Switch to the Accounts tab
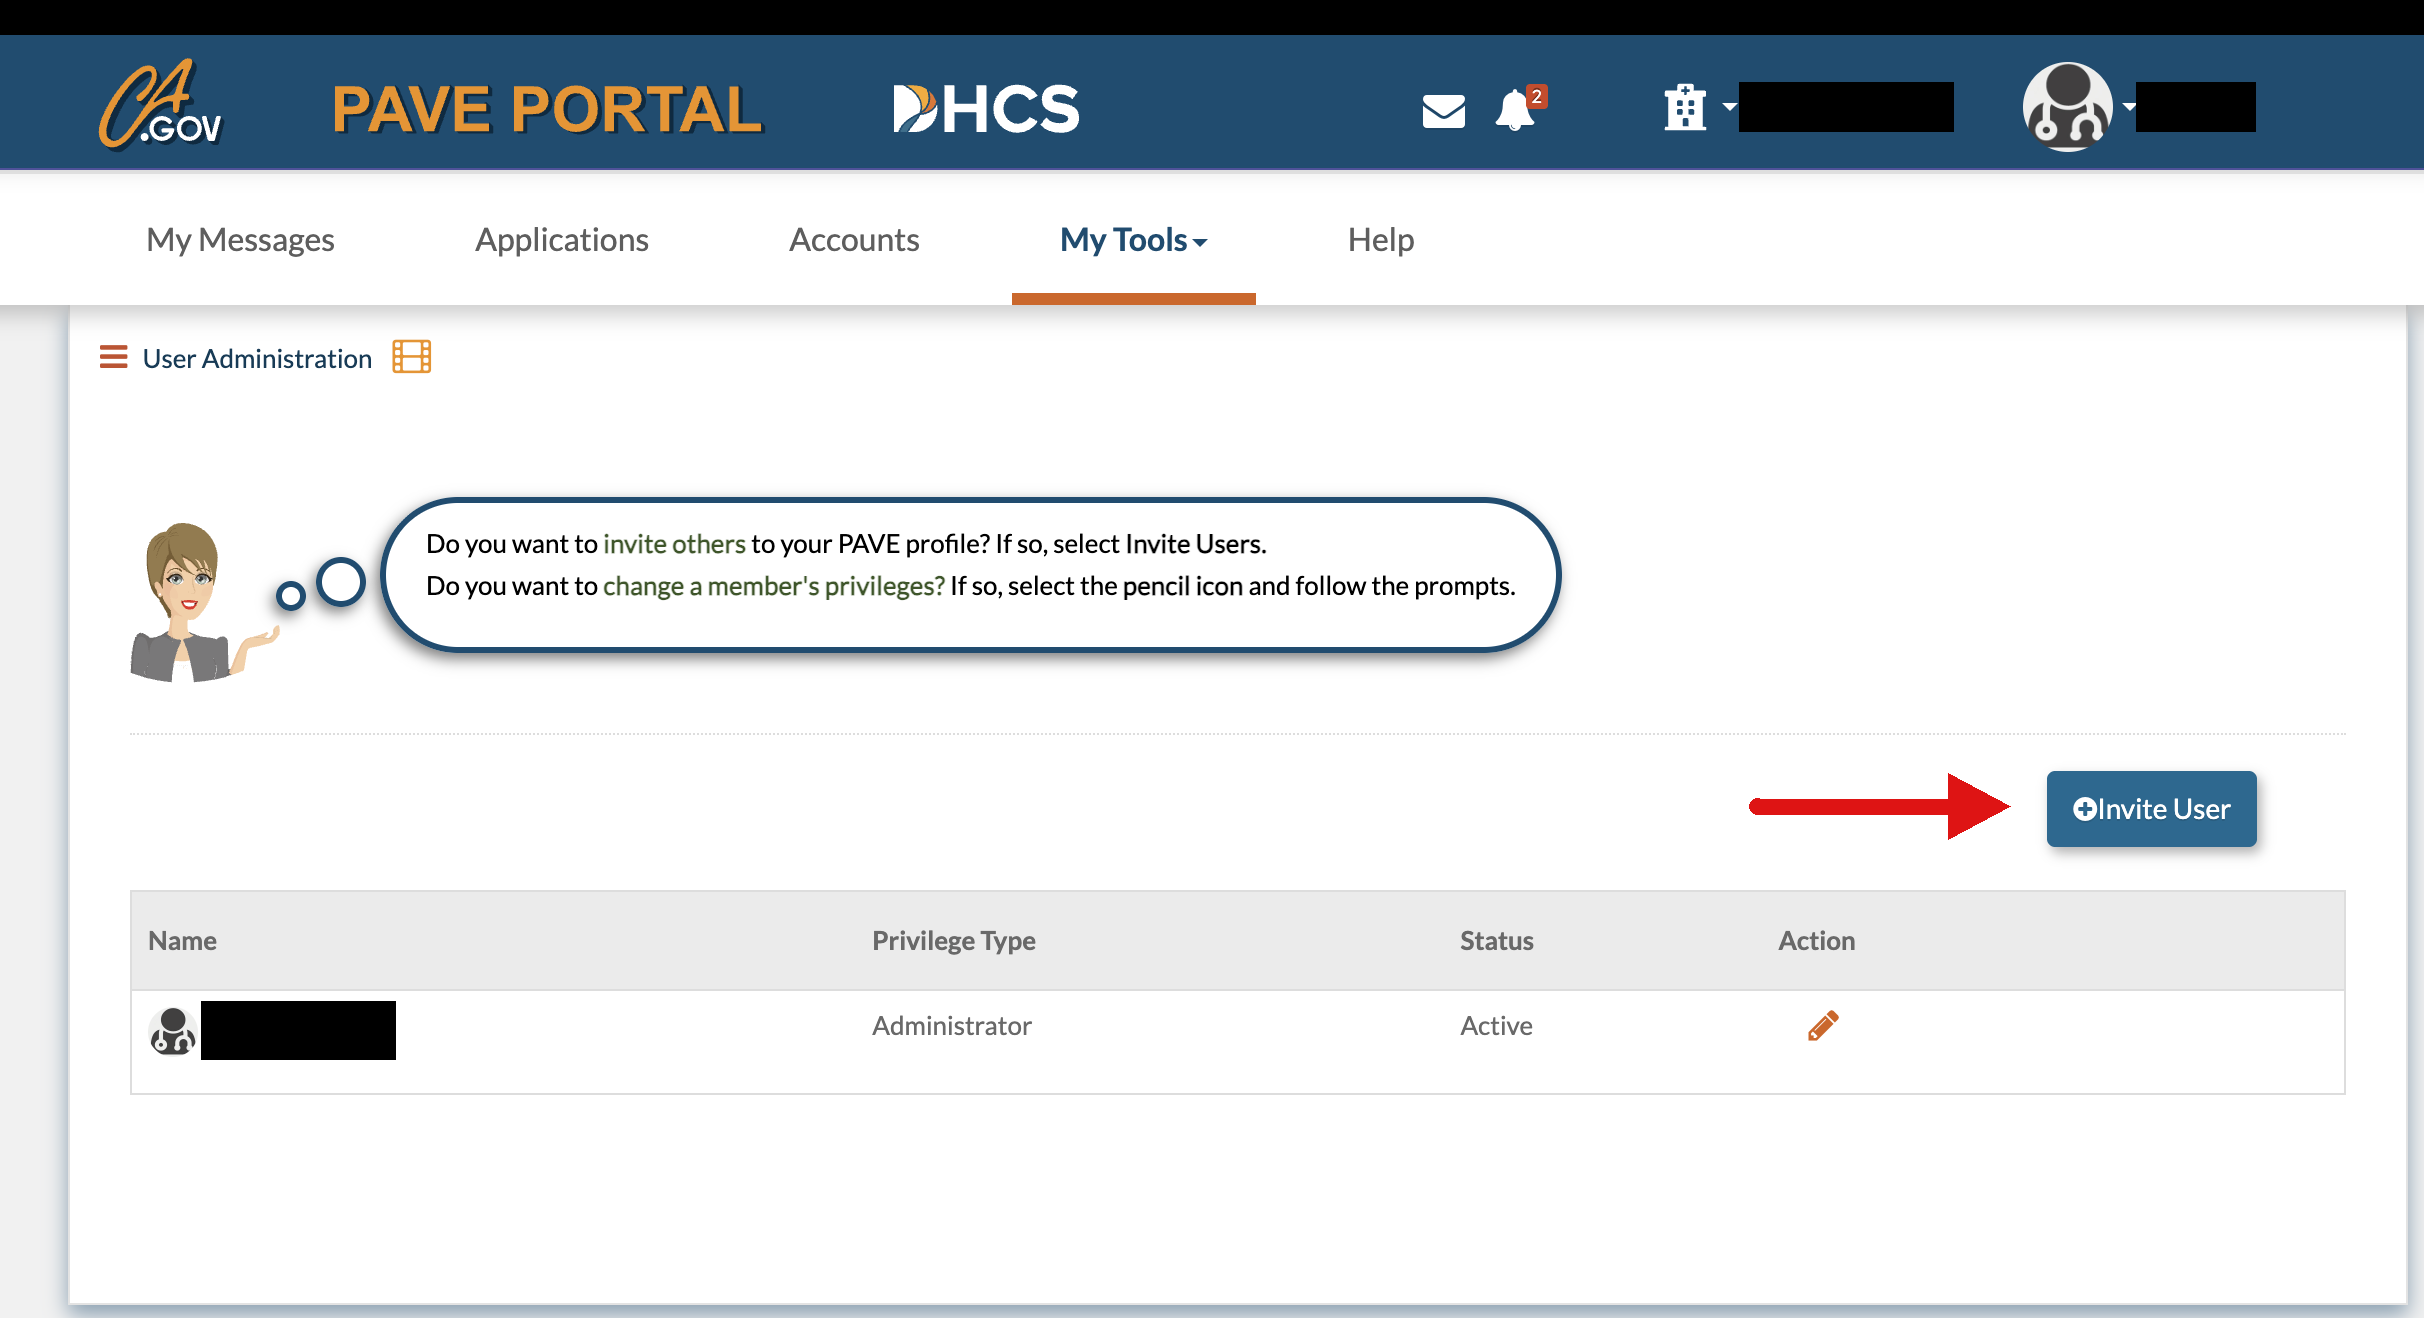Viewport: 2424px width, 1318px height. coord(854,240)
